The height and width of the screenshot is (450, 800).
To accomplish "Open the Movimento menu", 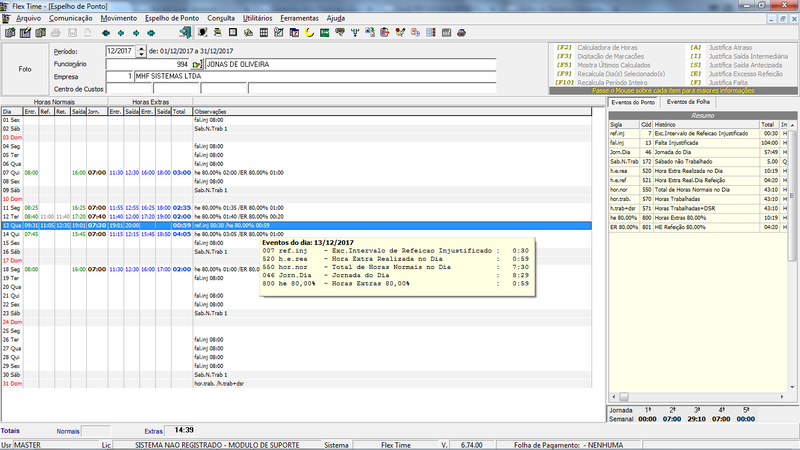I will 118,18.
